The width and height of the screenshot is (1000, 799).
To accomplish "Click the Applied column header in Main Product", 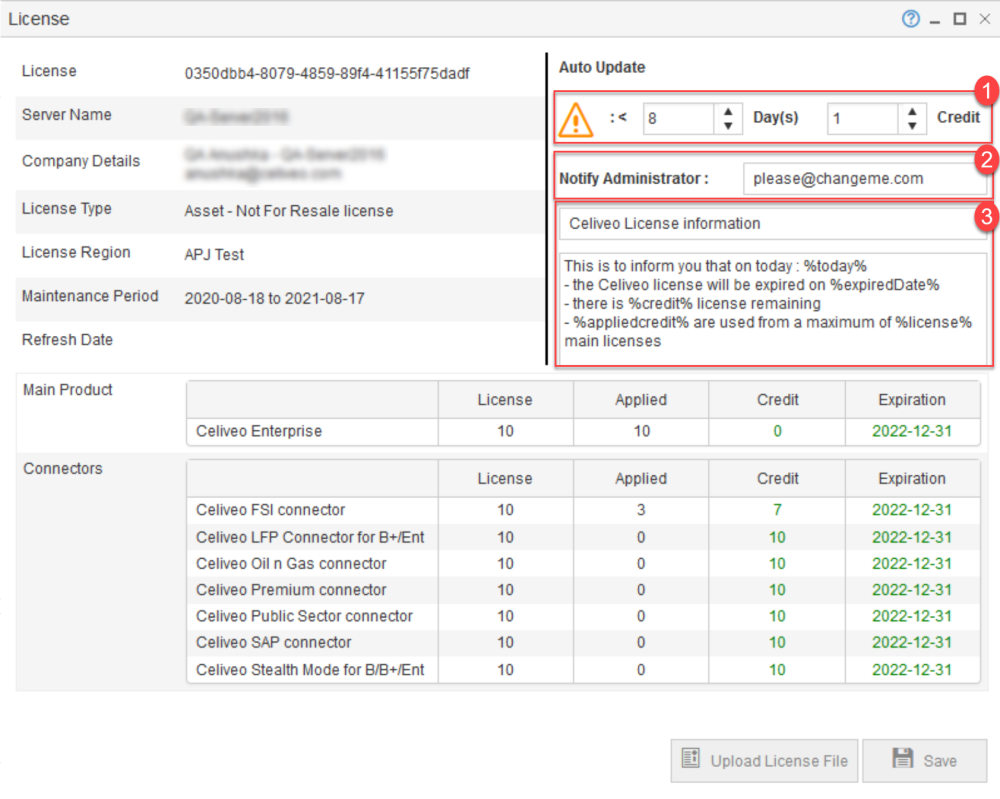I will [641, 400].
